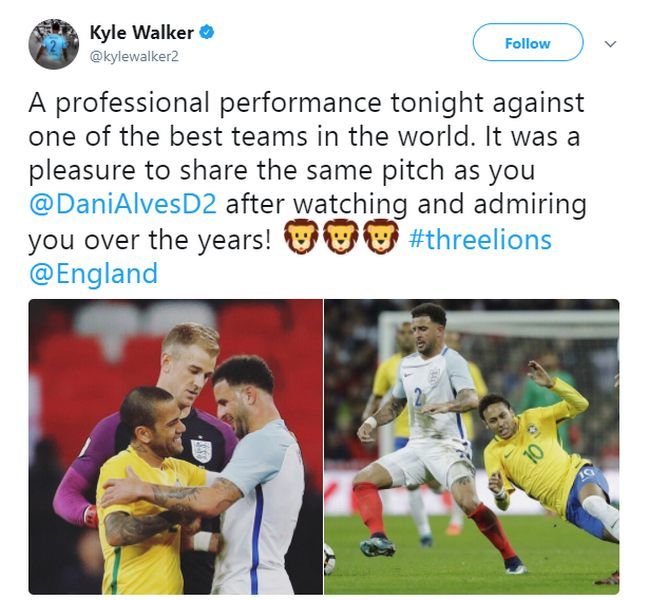This screenshot has width=649, height=600.
Task: Click the @kylewalker2 handle
Action: pos(134,56)
